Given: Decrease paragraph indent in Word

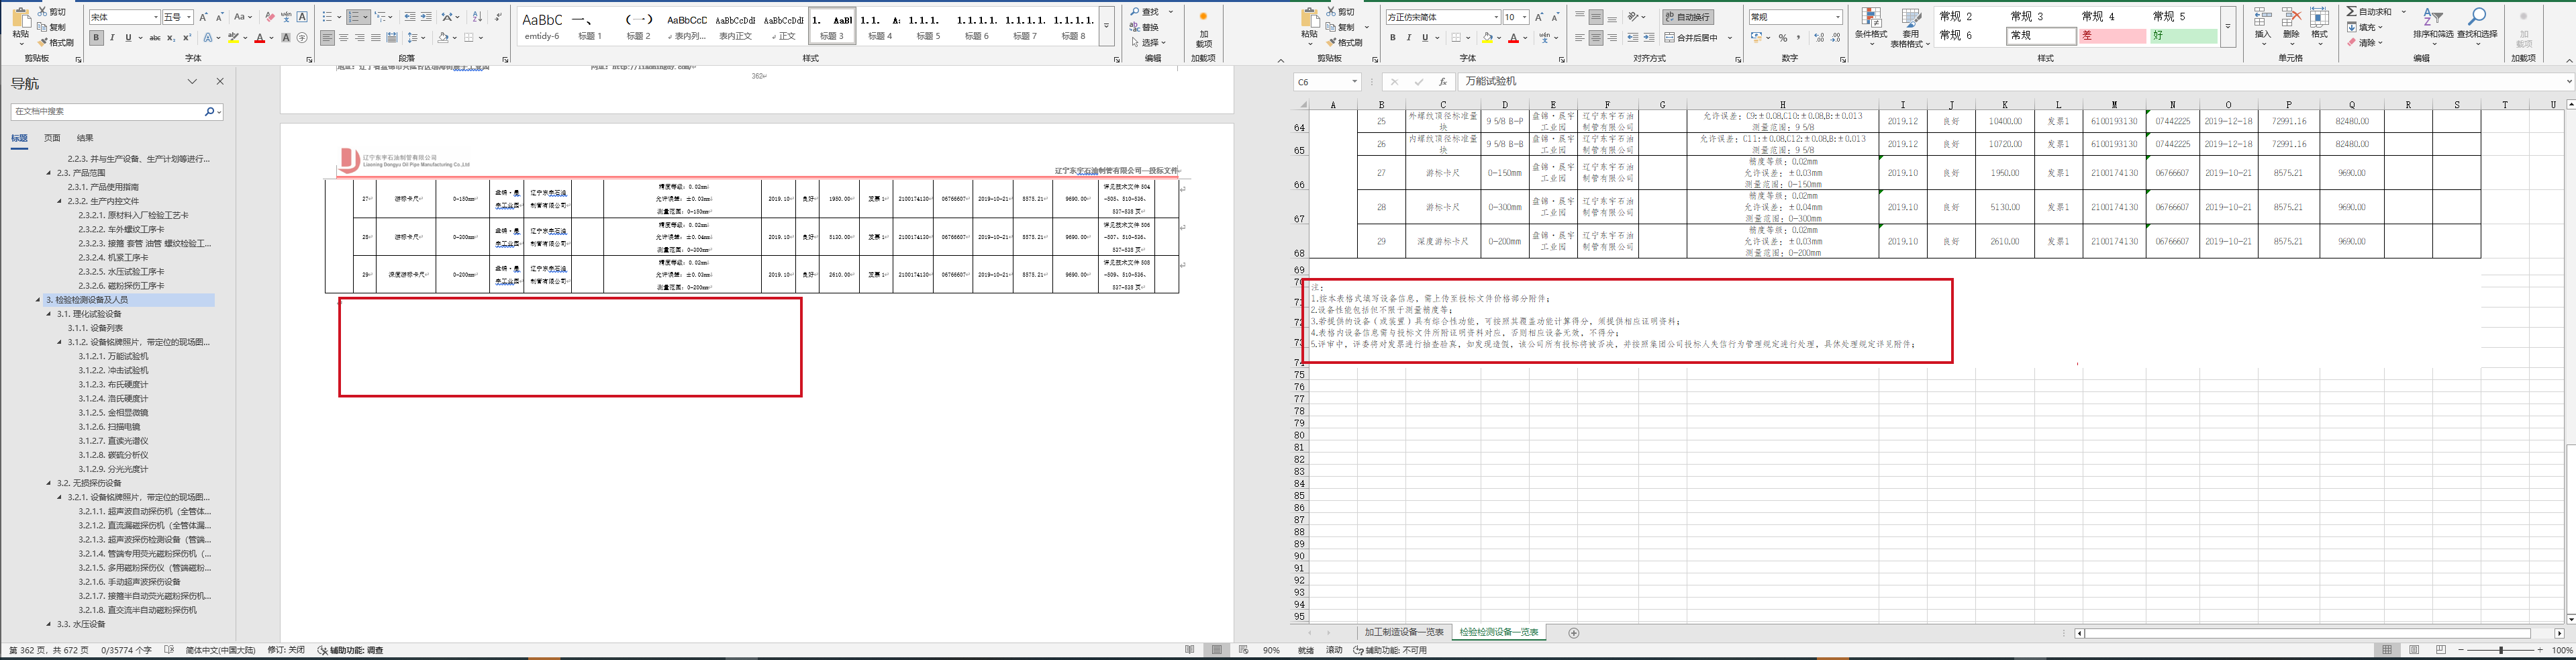Looking at the screenshot, I should [x=411, y=17].
